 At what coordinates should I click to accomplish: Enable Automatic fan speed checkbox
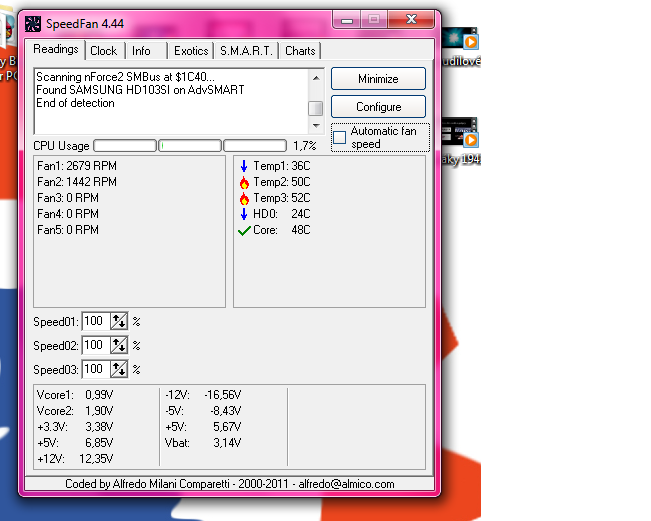pyautogui.click(x=340, y=137)
